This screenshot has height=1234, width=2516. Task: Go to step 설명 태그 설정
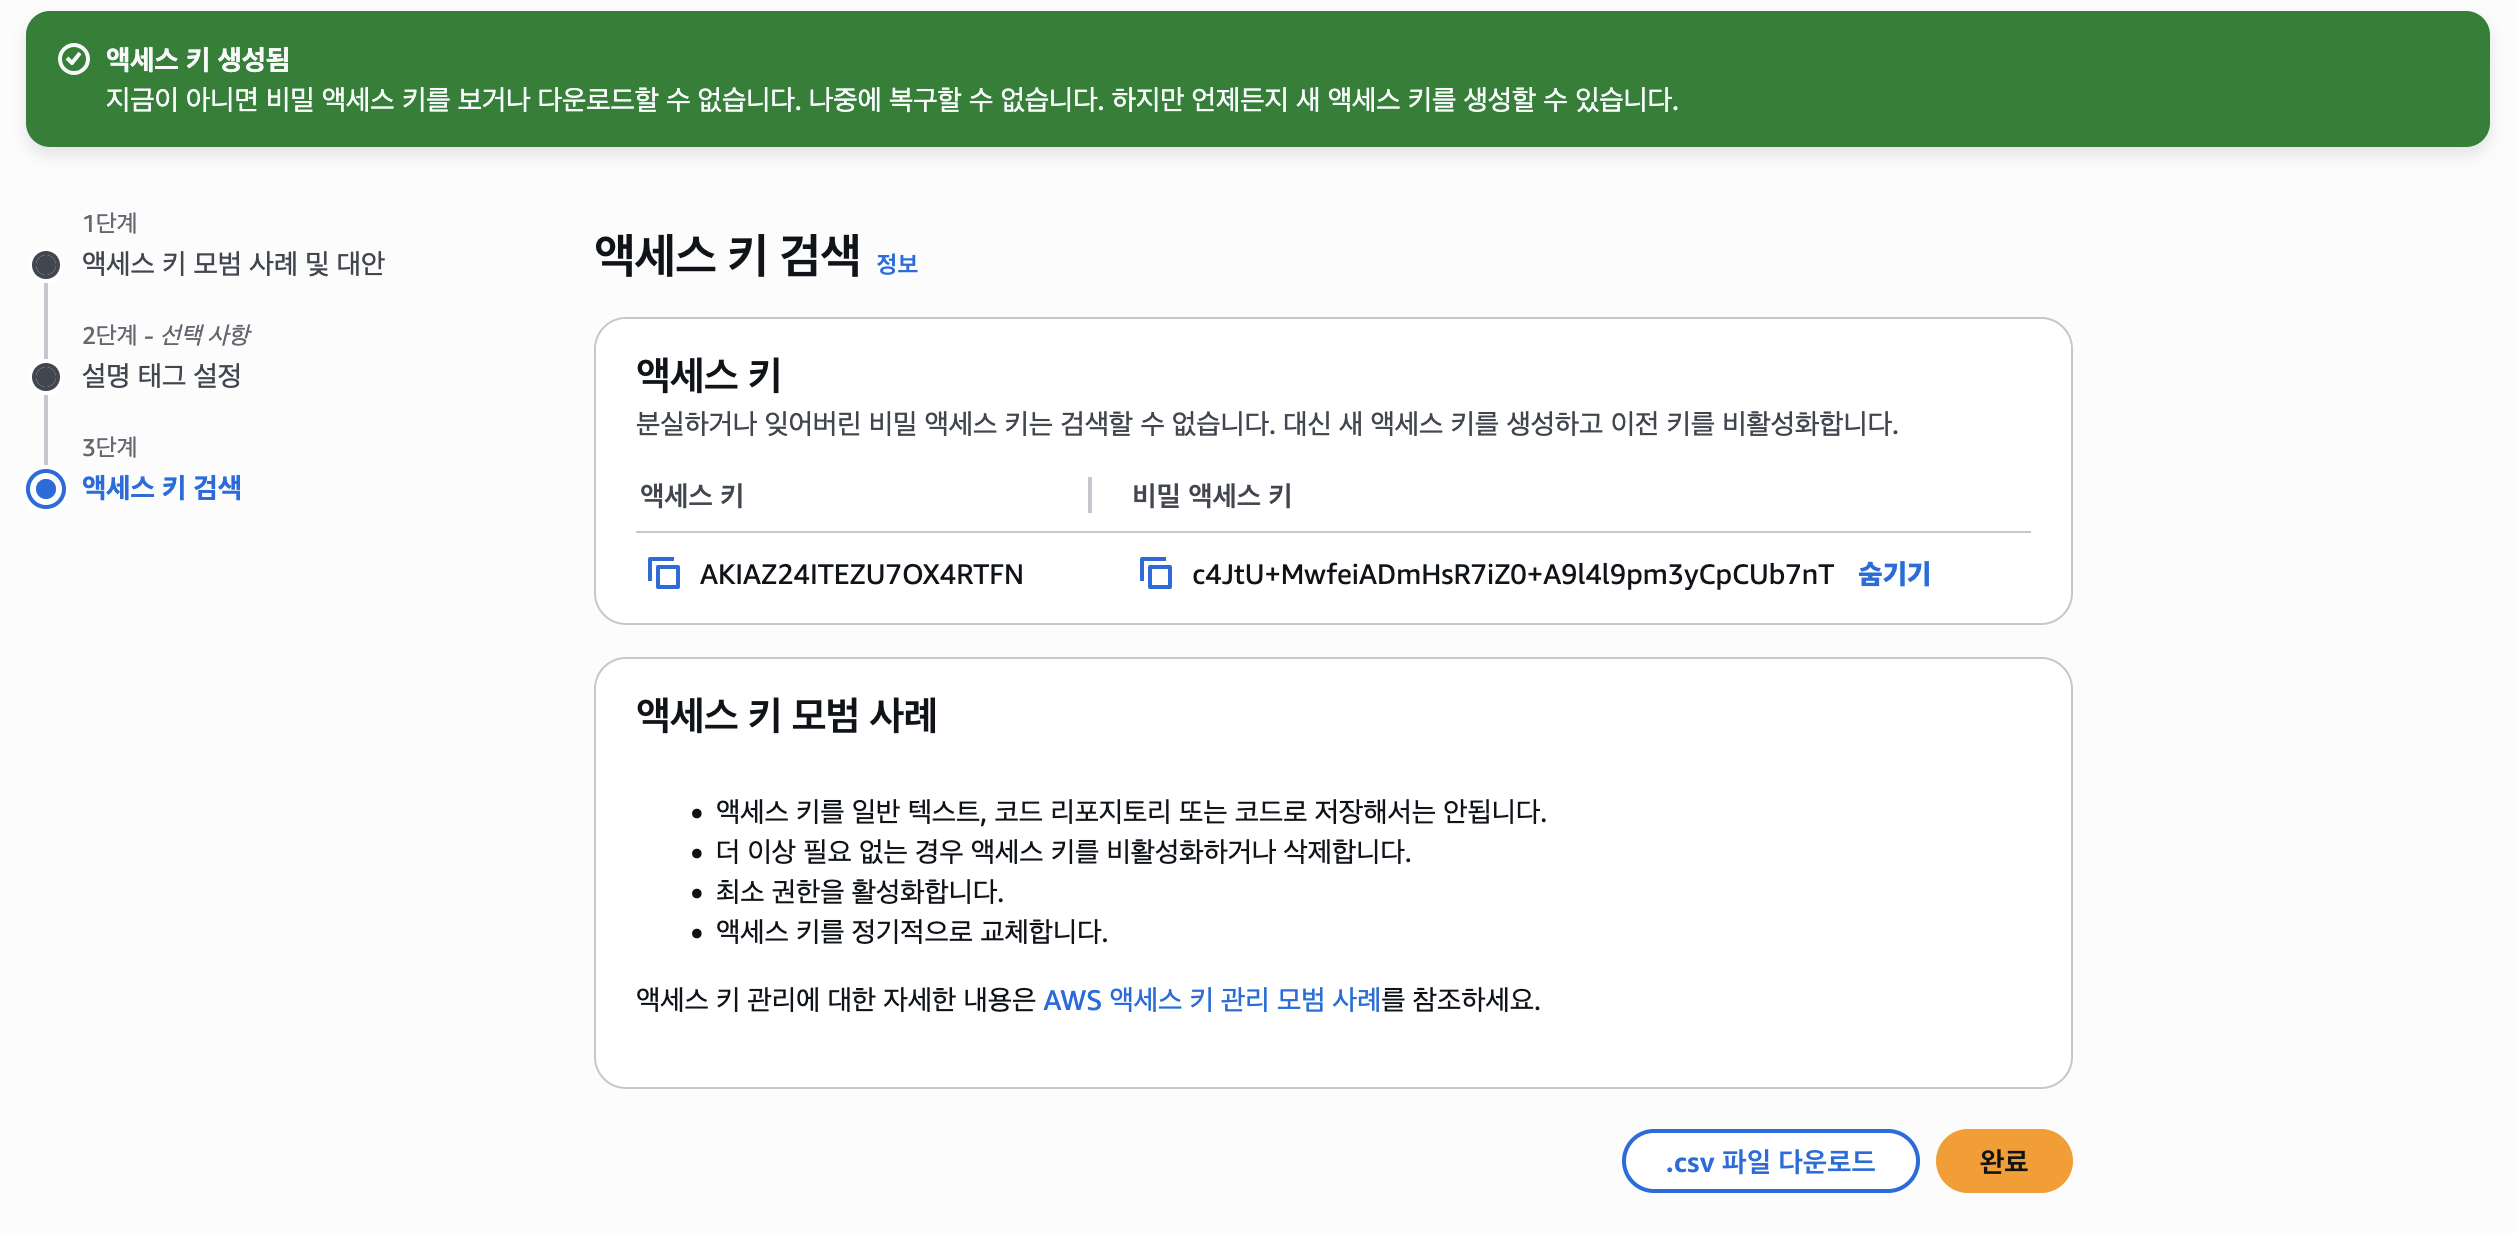tap(162, 376)
